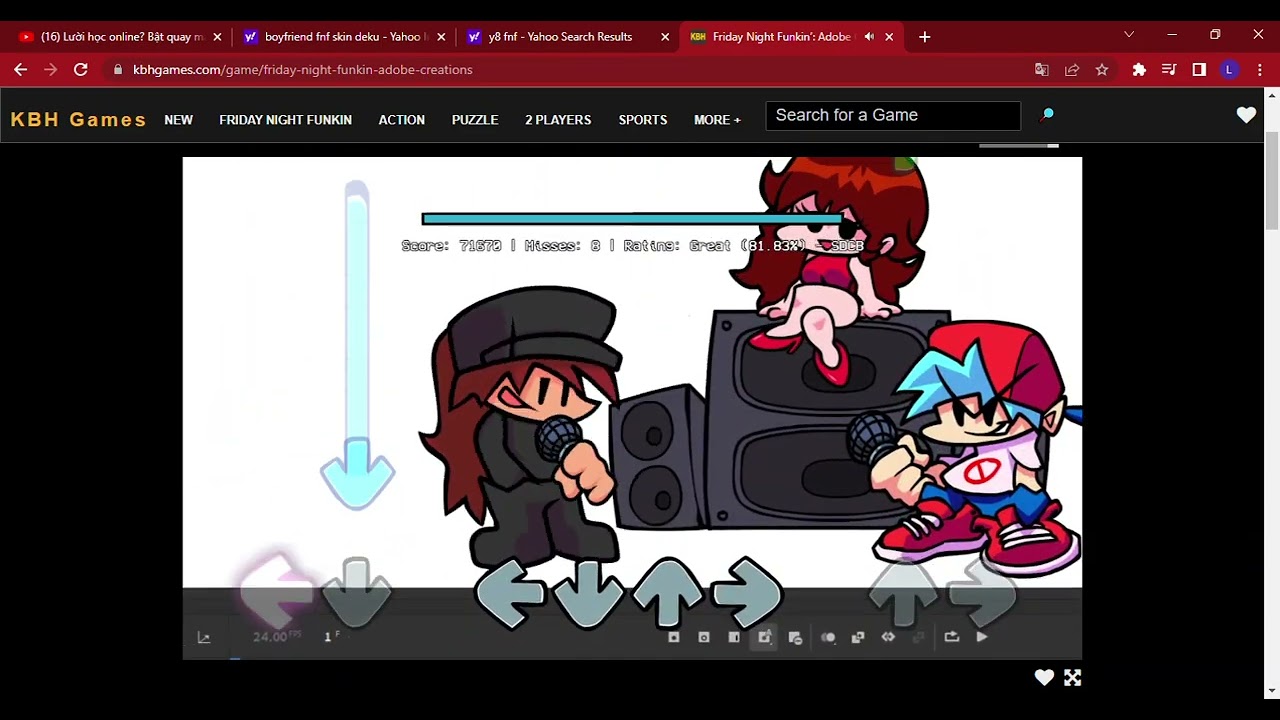The width and height of the screenshot is (1280, 720).
Task: Click the blue search magnifier icon
Action: [x=1047, y=115]
